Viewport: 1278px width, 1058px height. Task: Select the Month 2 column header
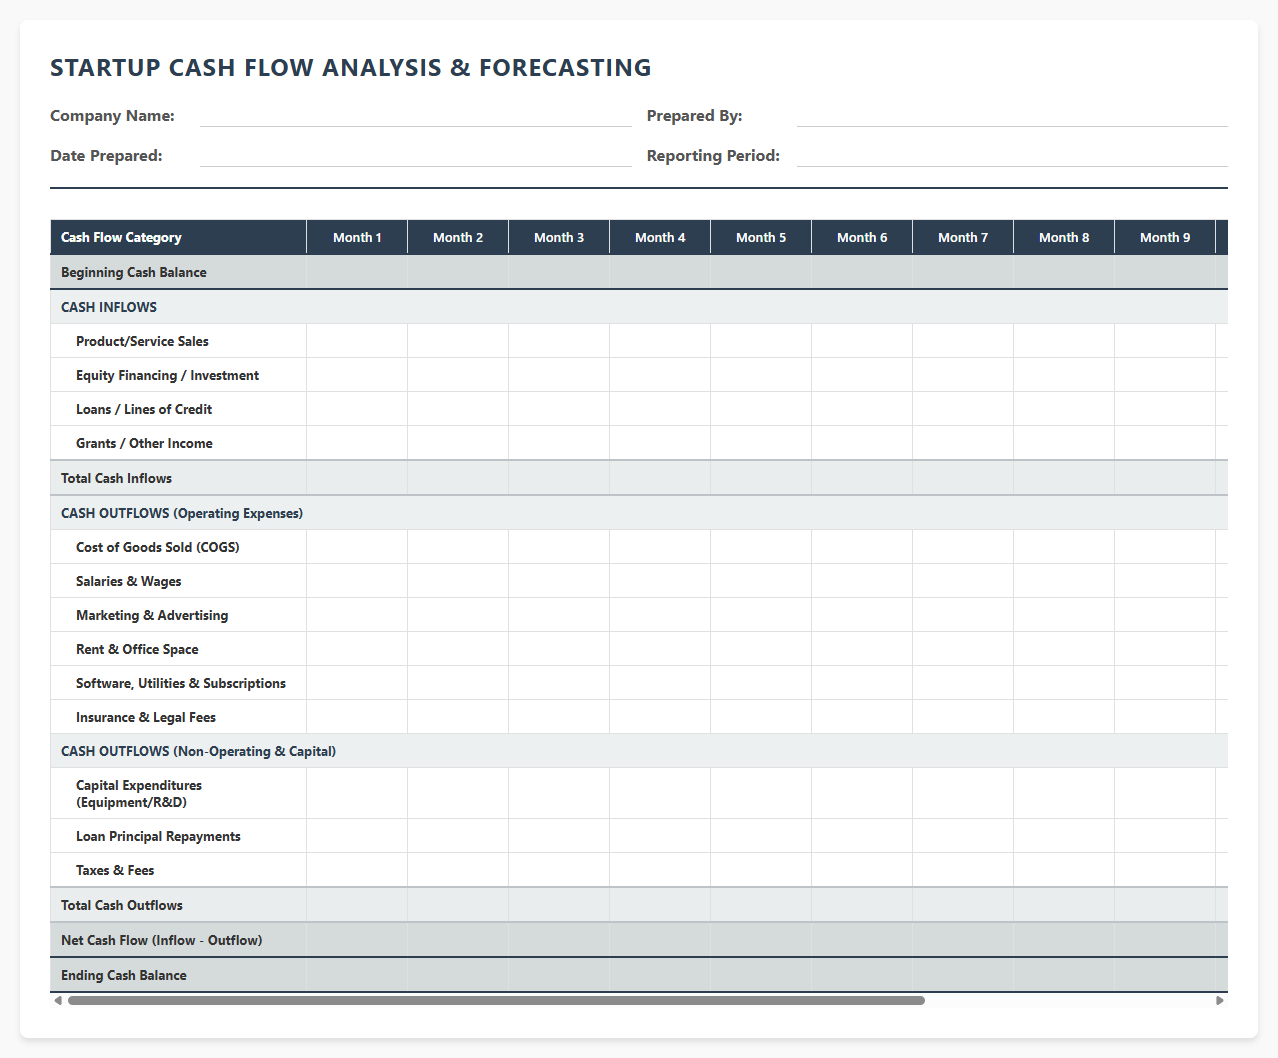[458, 237]
